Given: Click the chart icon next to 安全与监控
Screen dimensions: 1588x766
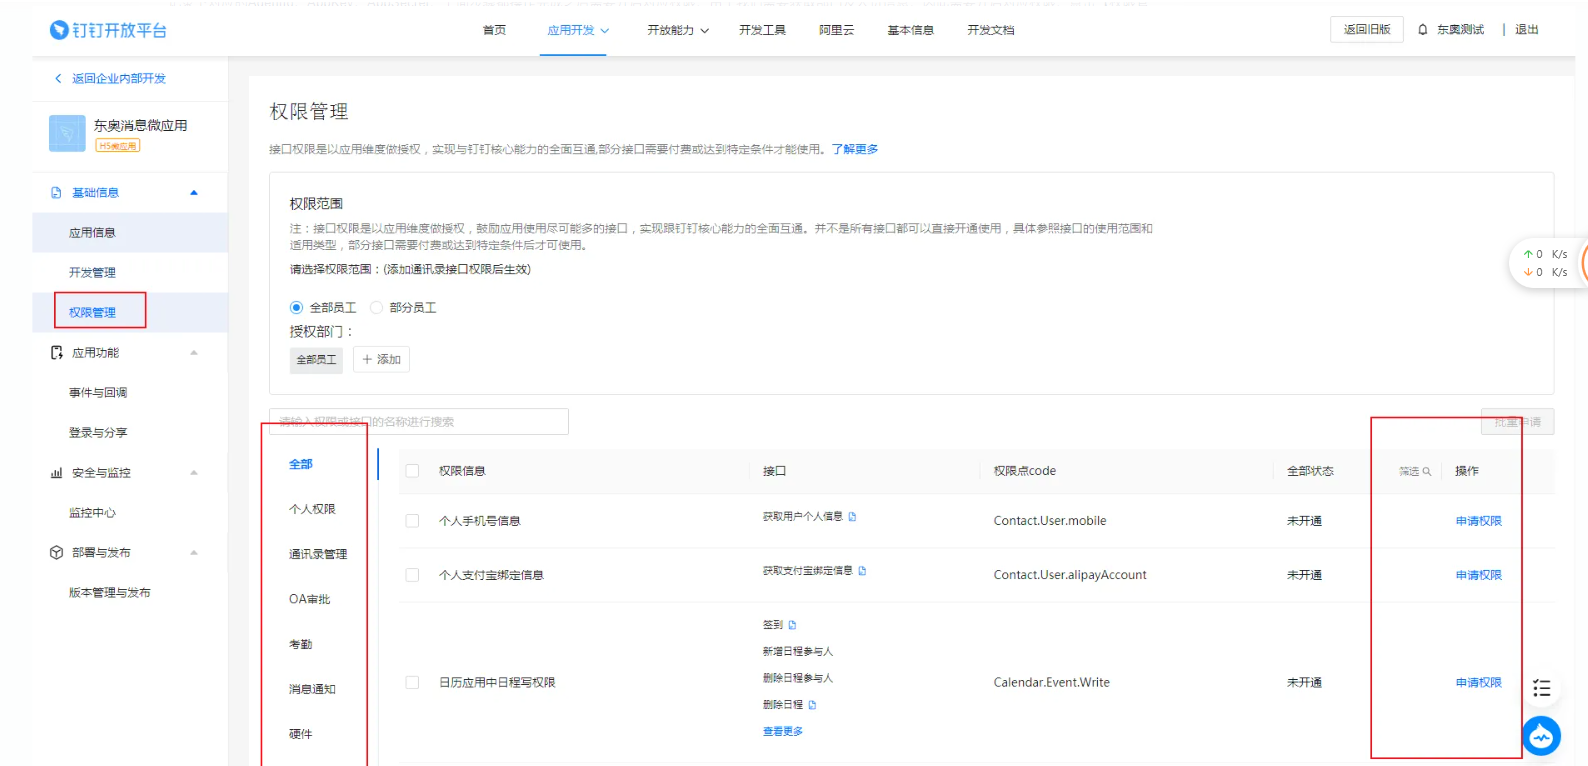Looking at the screenshot, I should (56, 473).
